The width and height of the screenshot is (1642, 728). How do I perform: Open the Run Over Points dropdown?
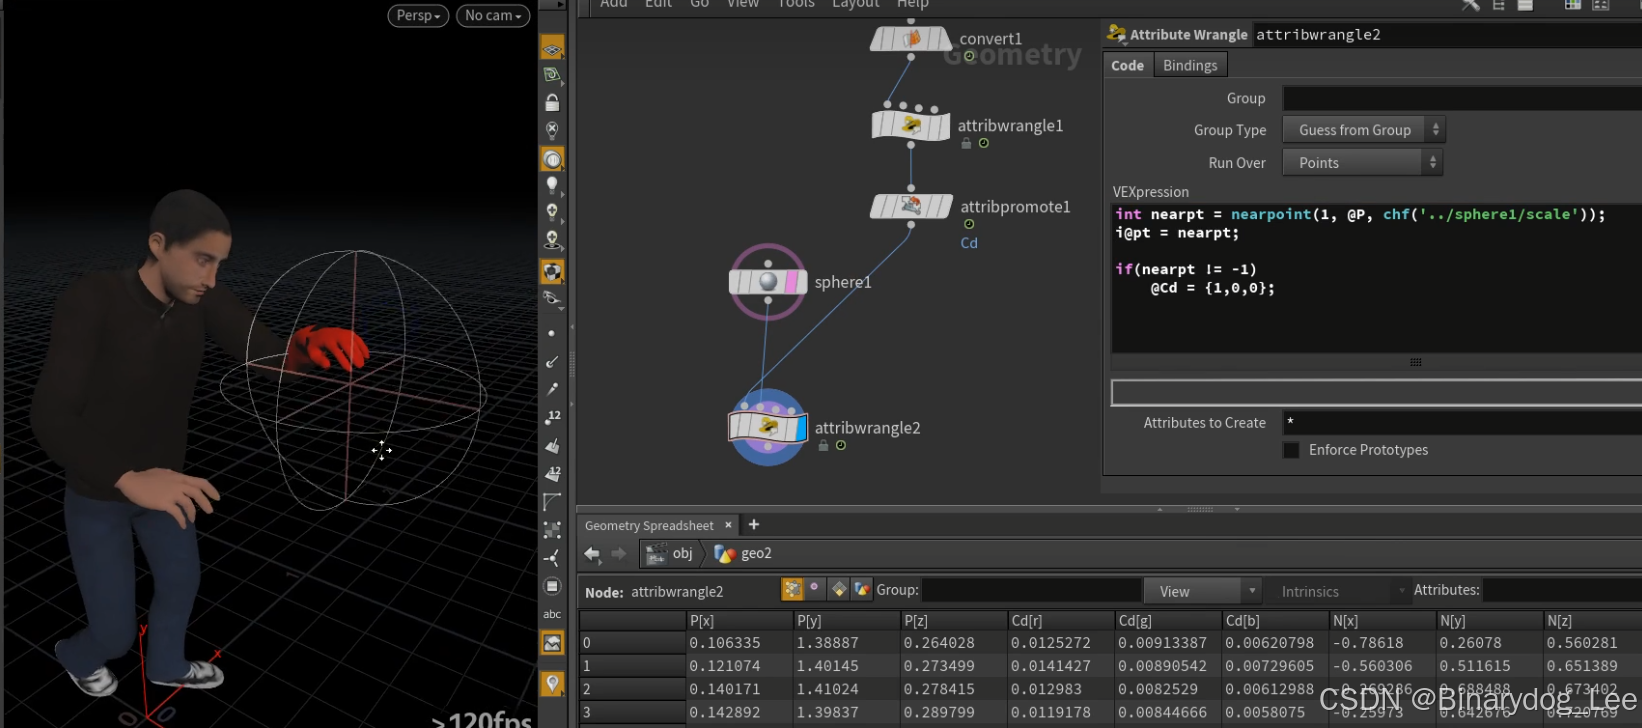[x=1362, y=162]
